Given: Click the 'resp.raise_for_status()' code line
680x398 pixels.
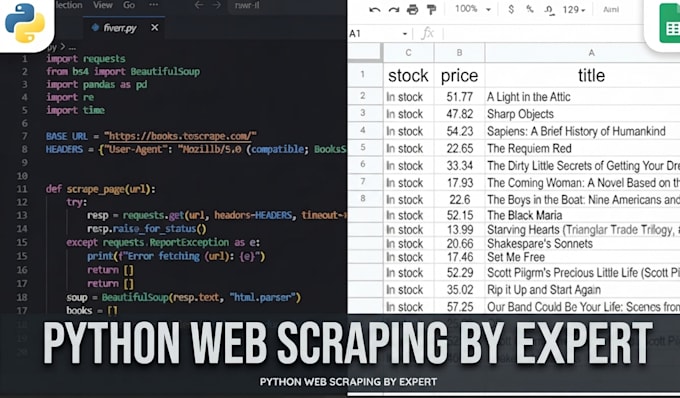Looking at the screenshot, I should click(x=147, y=228).
